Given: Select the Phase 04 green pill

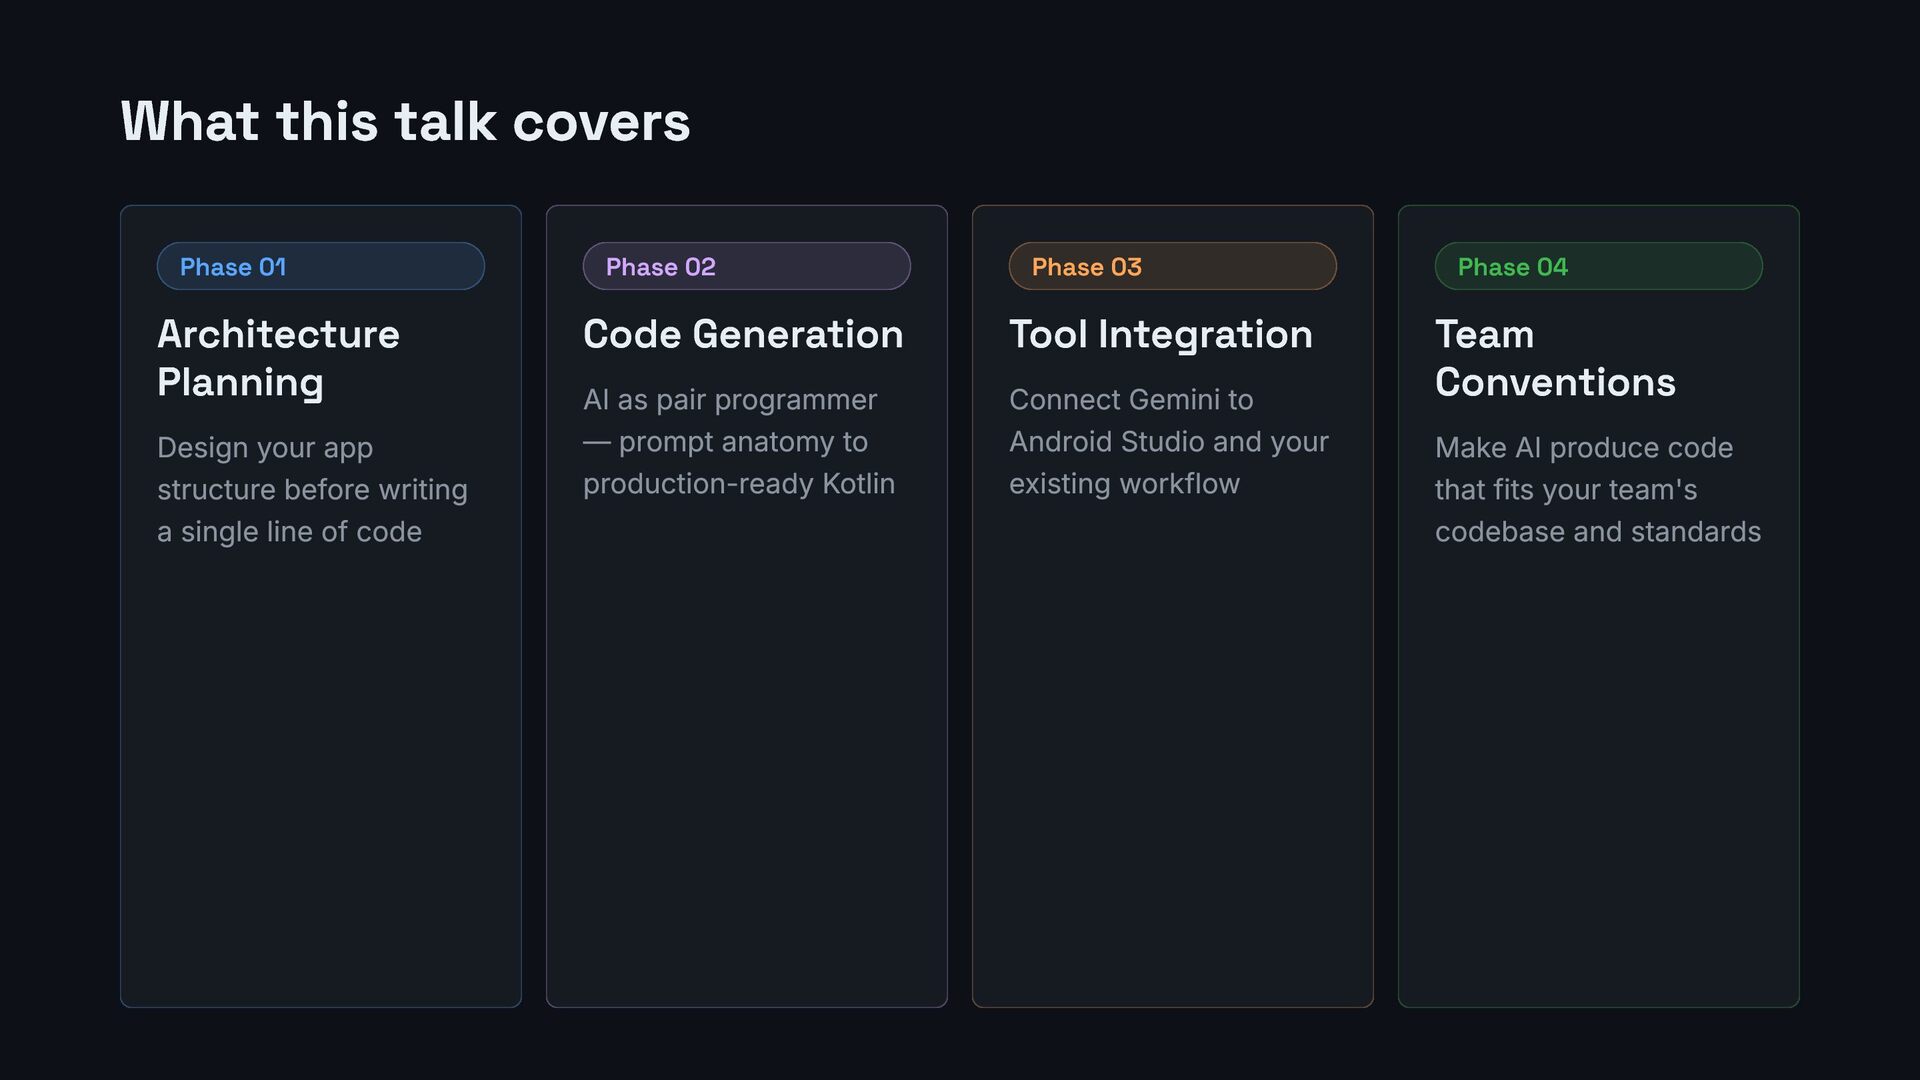Looking at the screenshot, I should 1599,266.
